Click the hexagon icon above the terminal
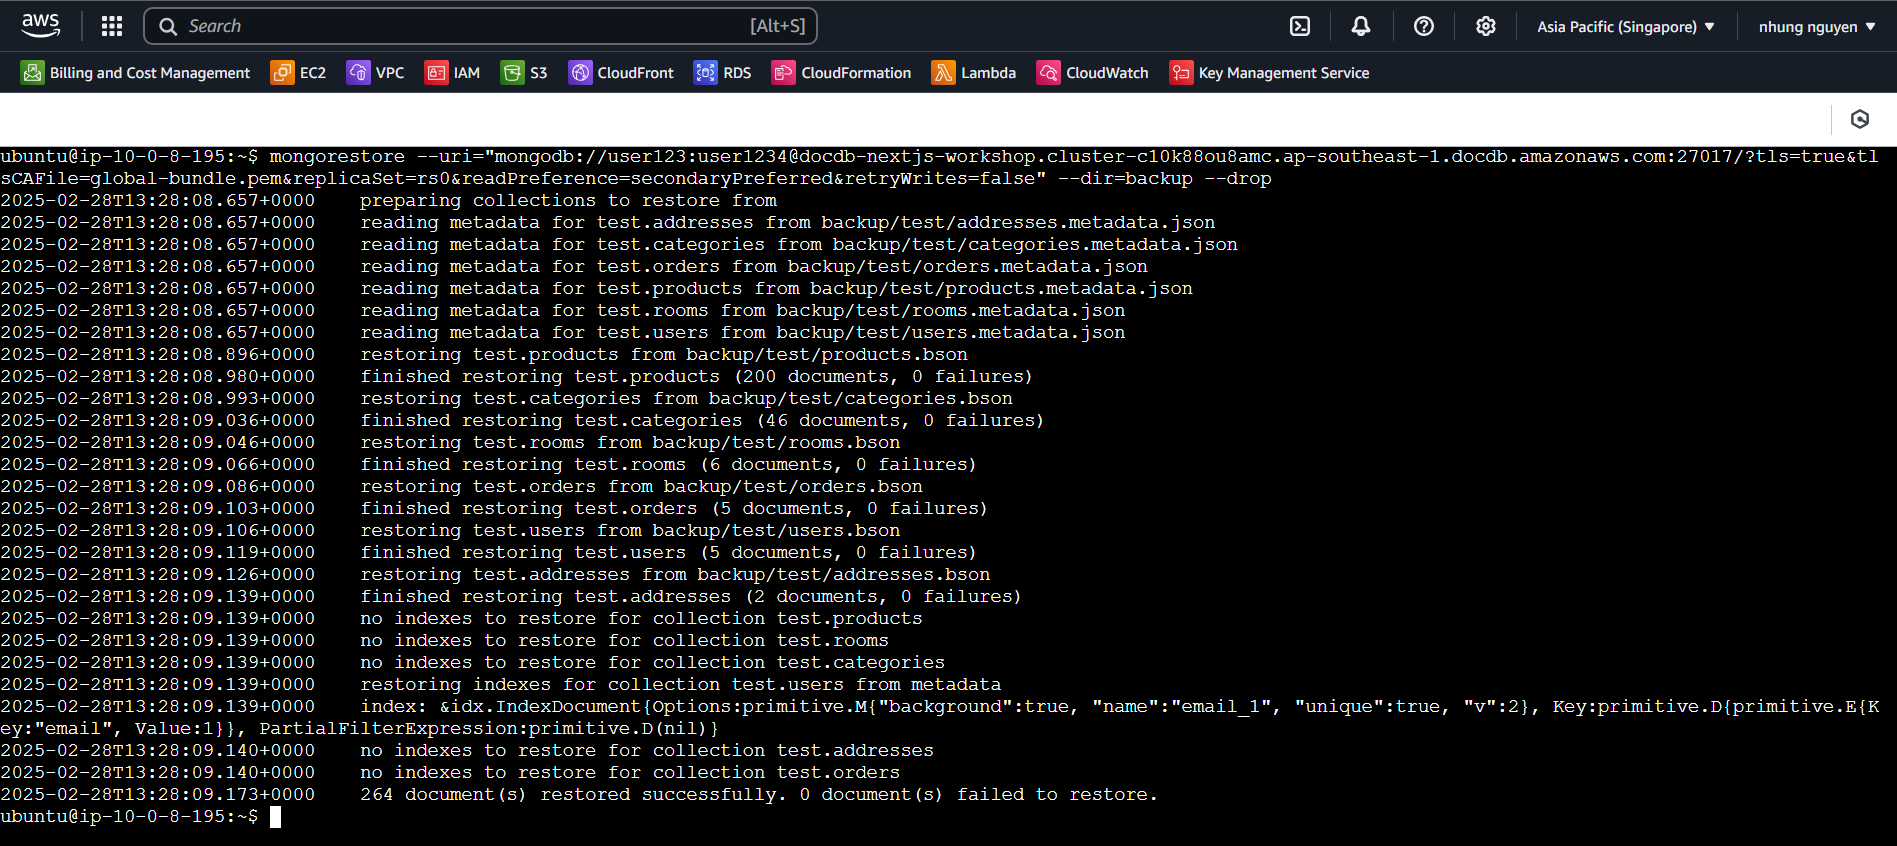1897x846 pixels. [1860, 119]
